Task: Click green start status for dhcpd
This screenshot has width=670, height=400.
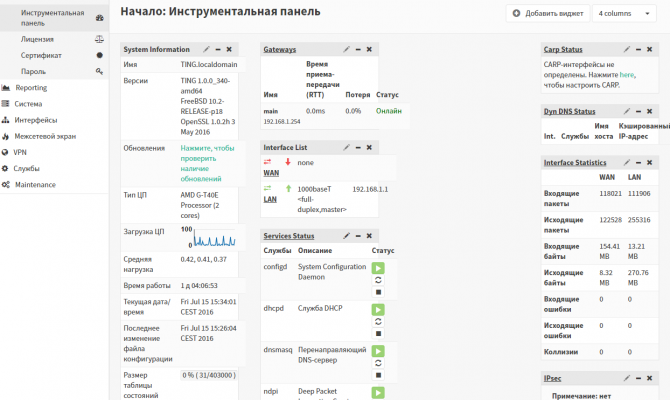Action: click(x=378, y=310)
